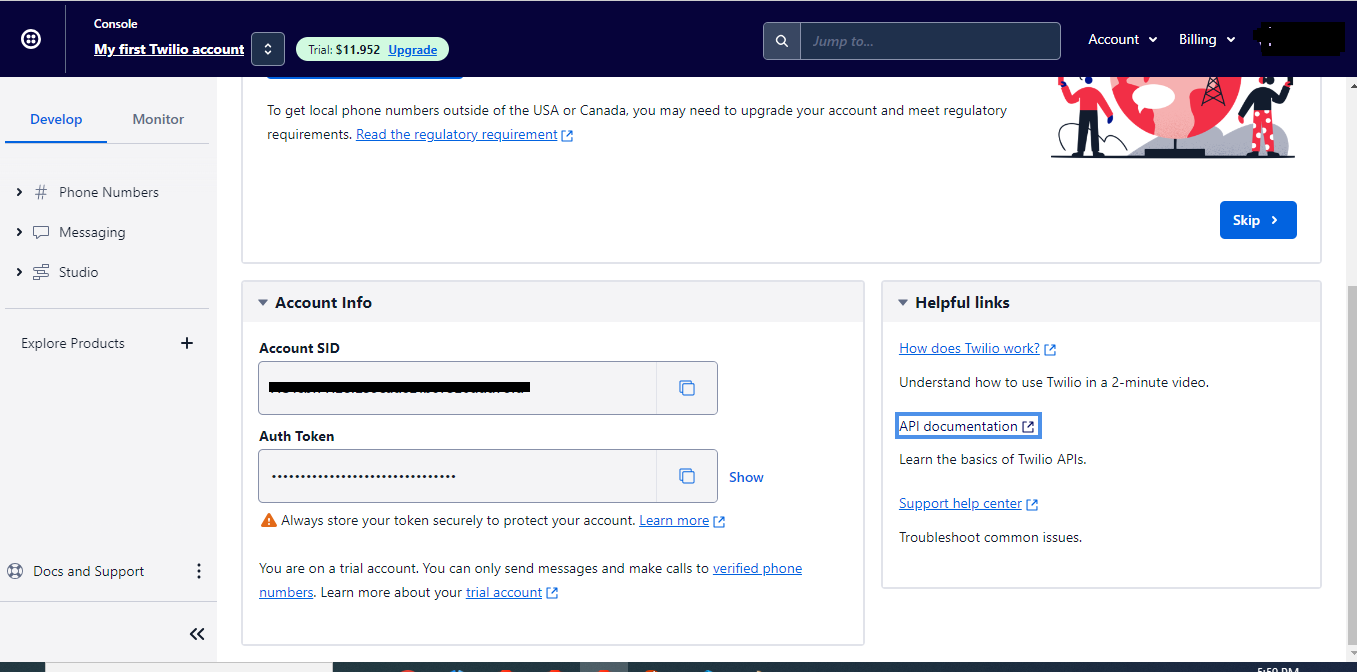The height and width of the screenshot is (672, 1357).
Task: Click the blue Skip button
Action: coord(1258,220)
